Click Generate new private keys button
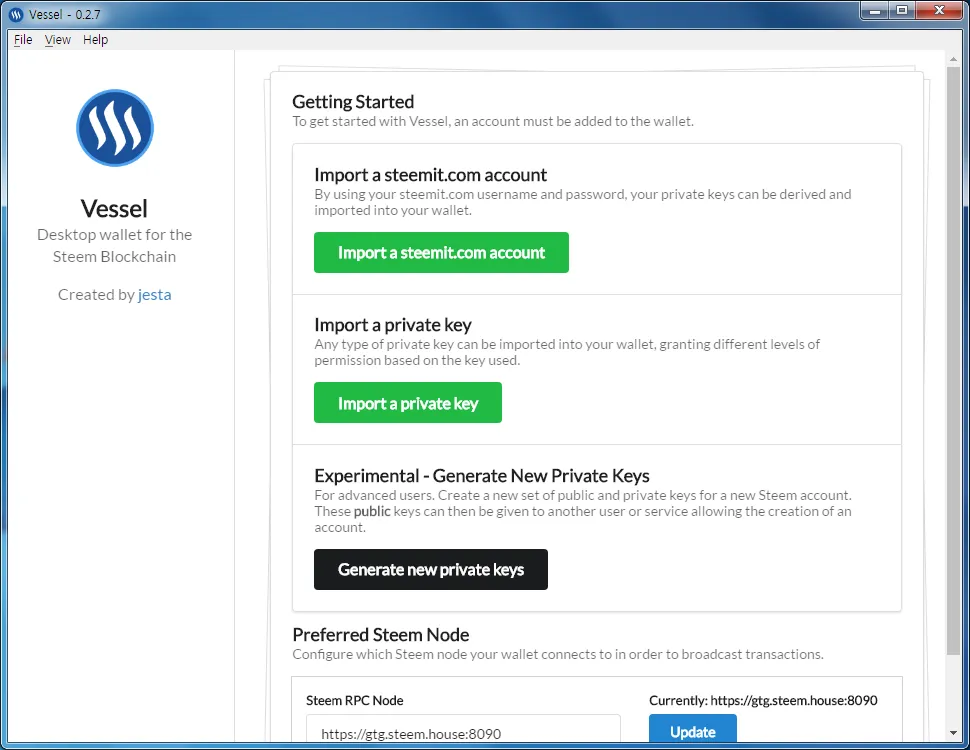 [x=431, y=569]
